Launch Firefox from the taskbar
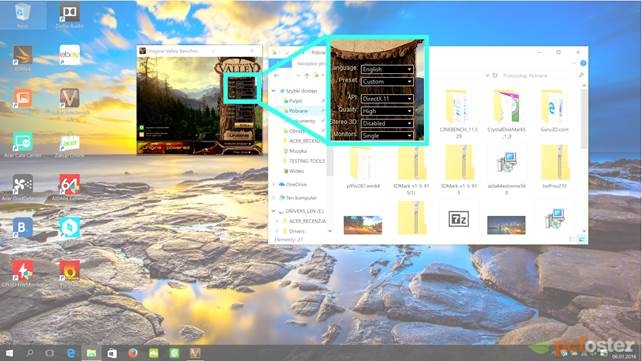 133,353
